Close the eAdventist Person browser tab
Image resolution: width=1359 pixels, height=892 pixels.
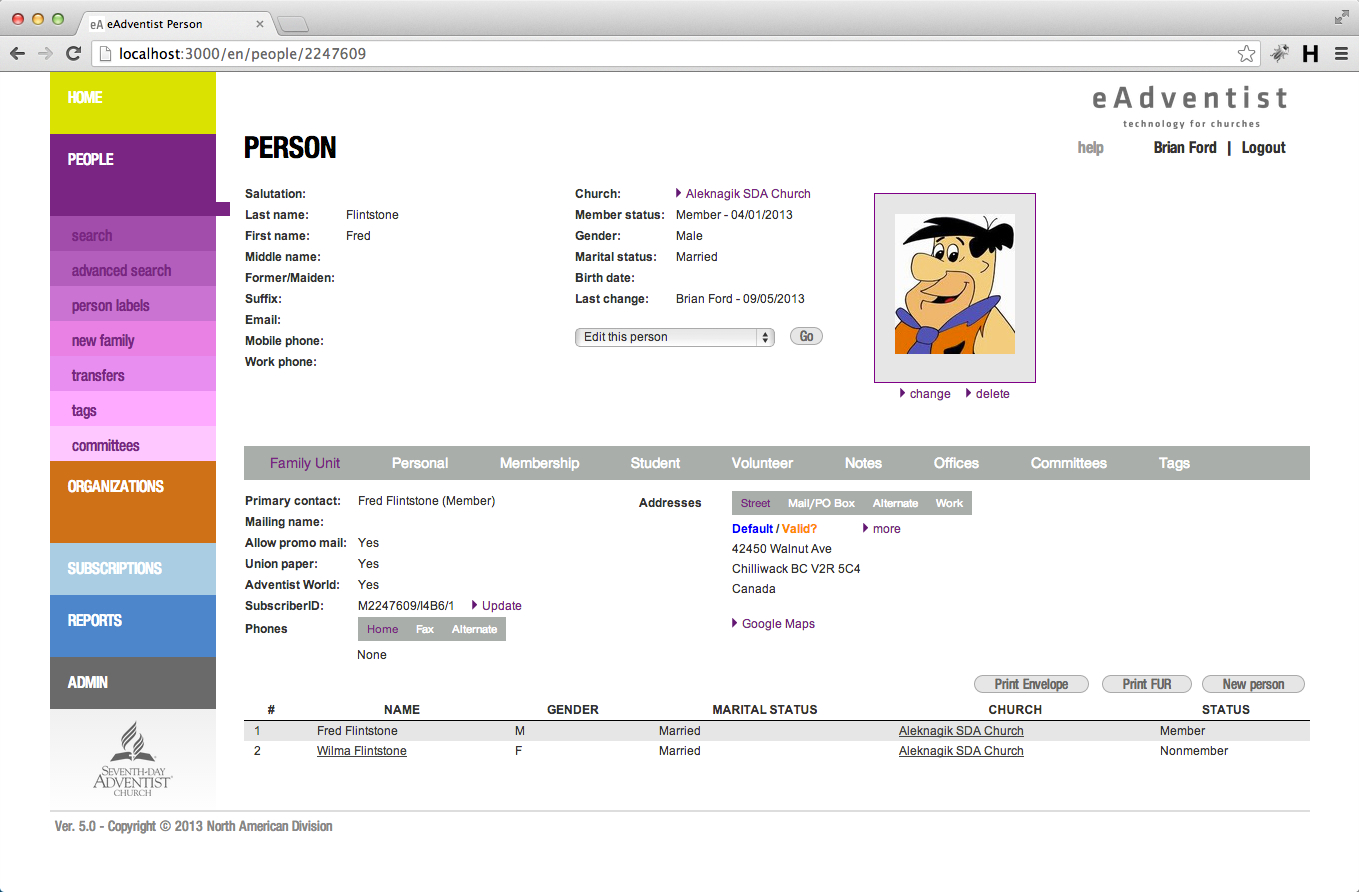click(261, 23)
